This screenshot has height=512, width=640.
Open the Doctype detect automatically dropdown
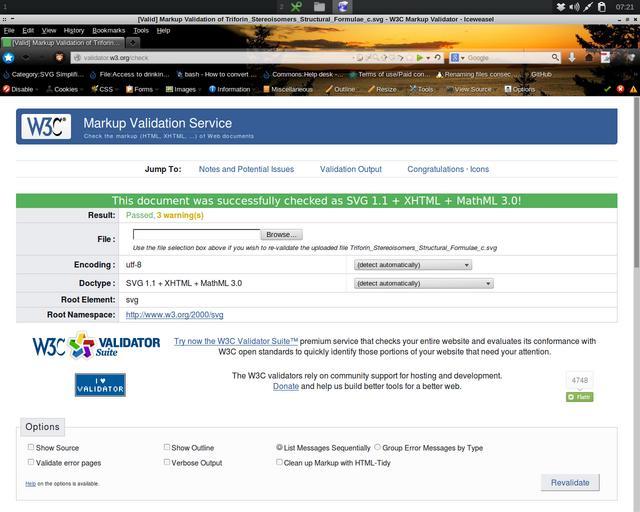(x=423, y=283)
